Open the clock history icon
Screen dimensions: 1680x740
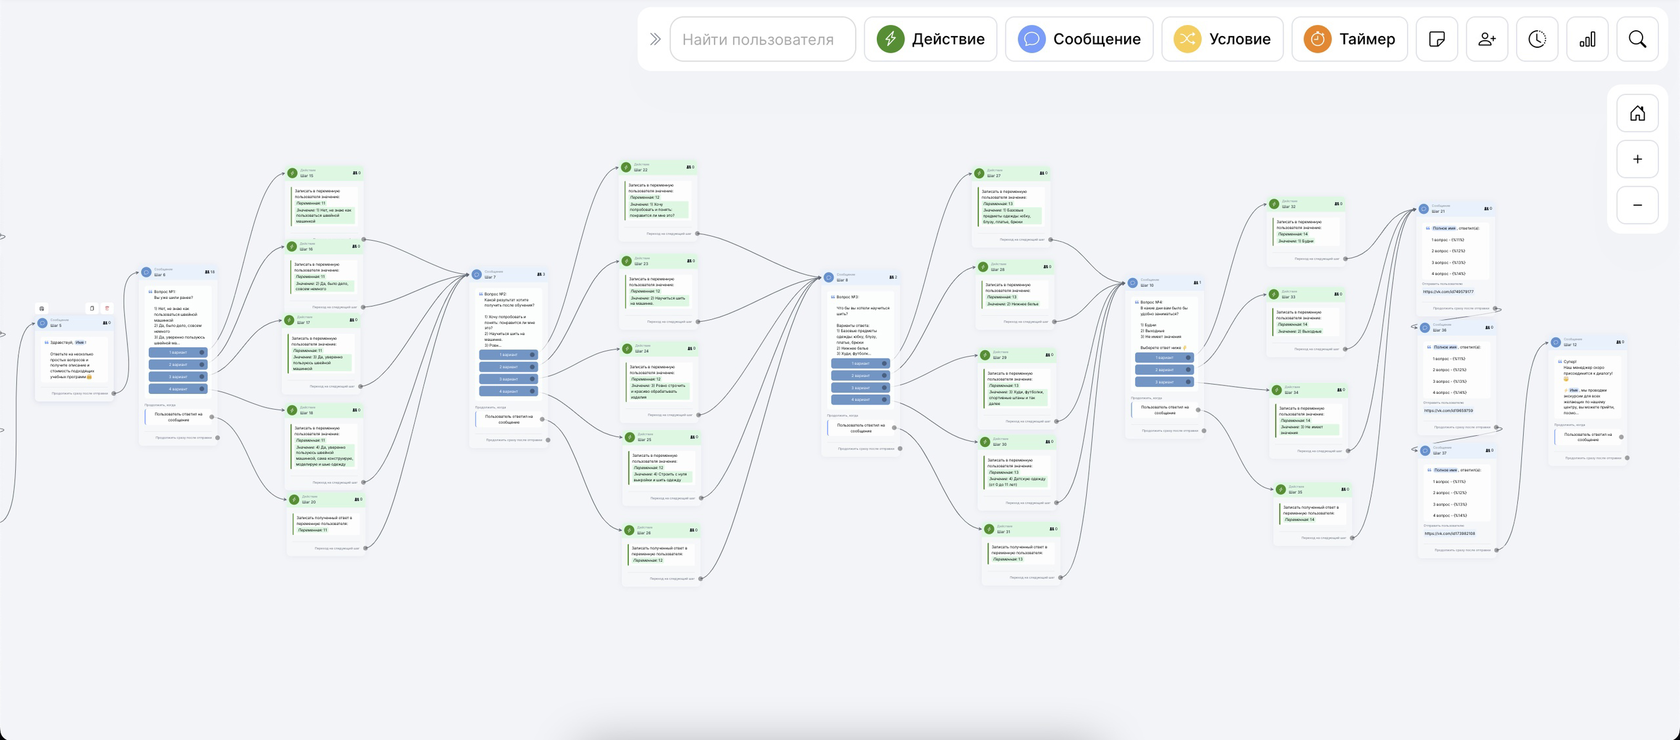(x=1537, y=39)
